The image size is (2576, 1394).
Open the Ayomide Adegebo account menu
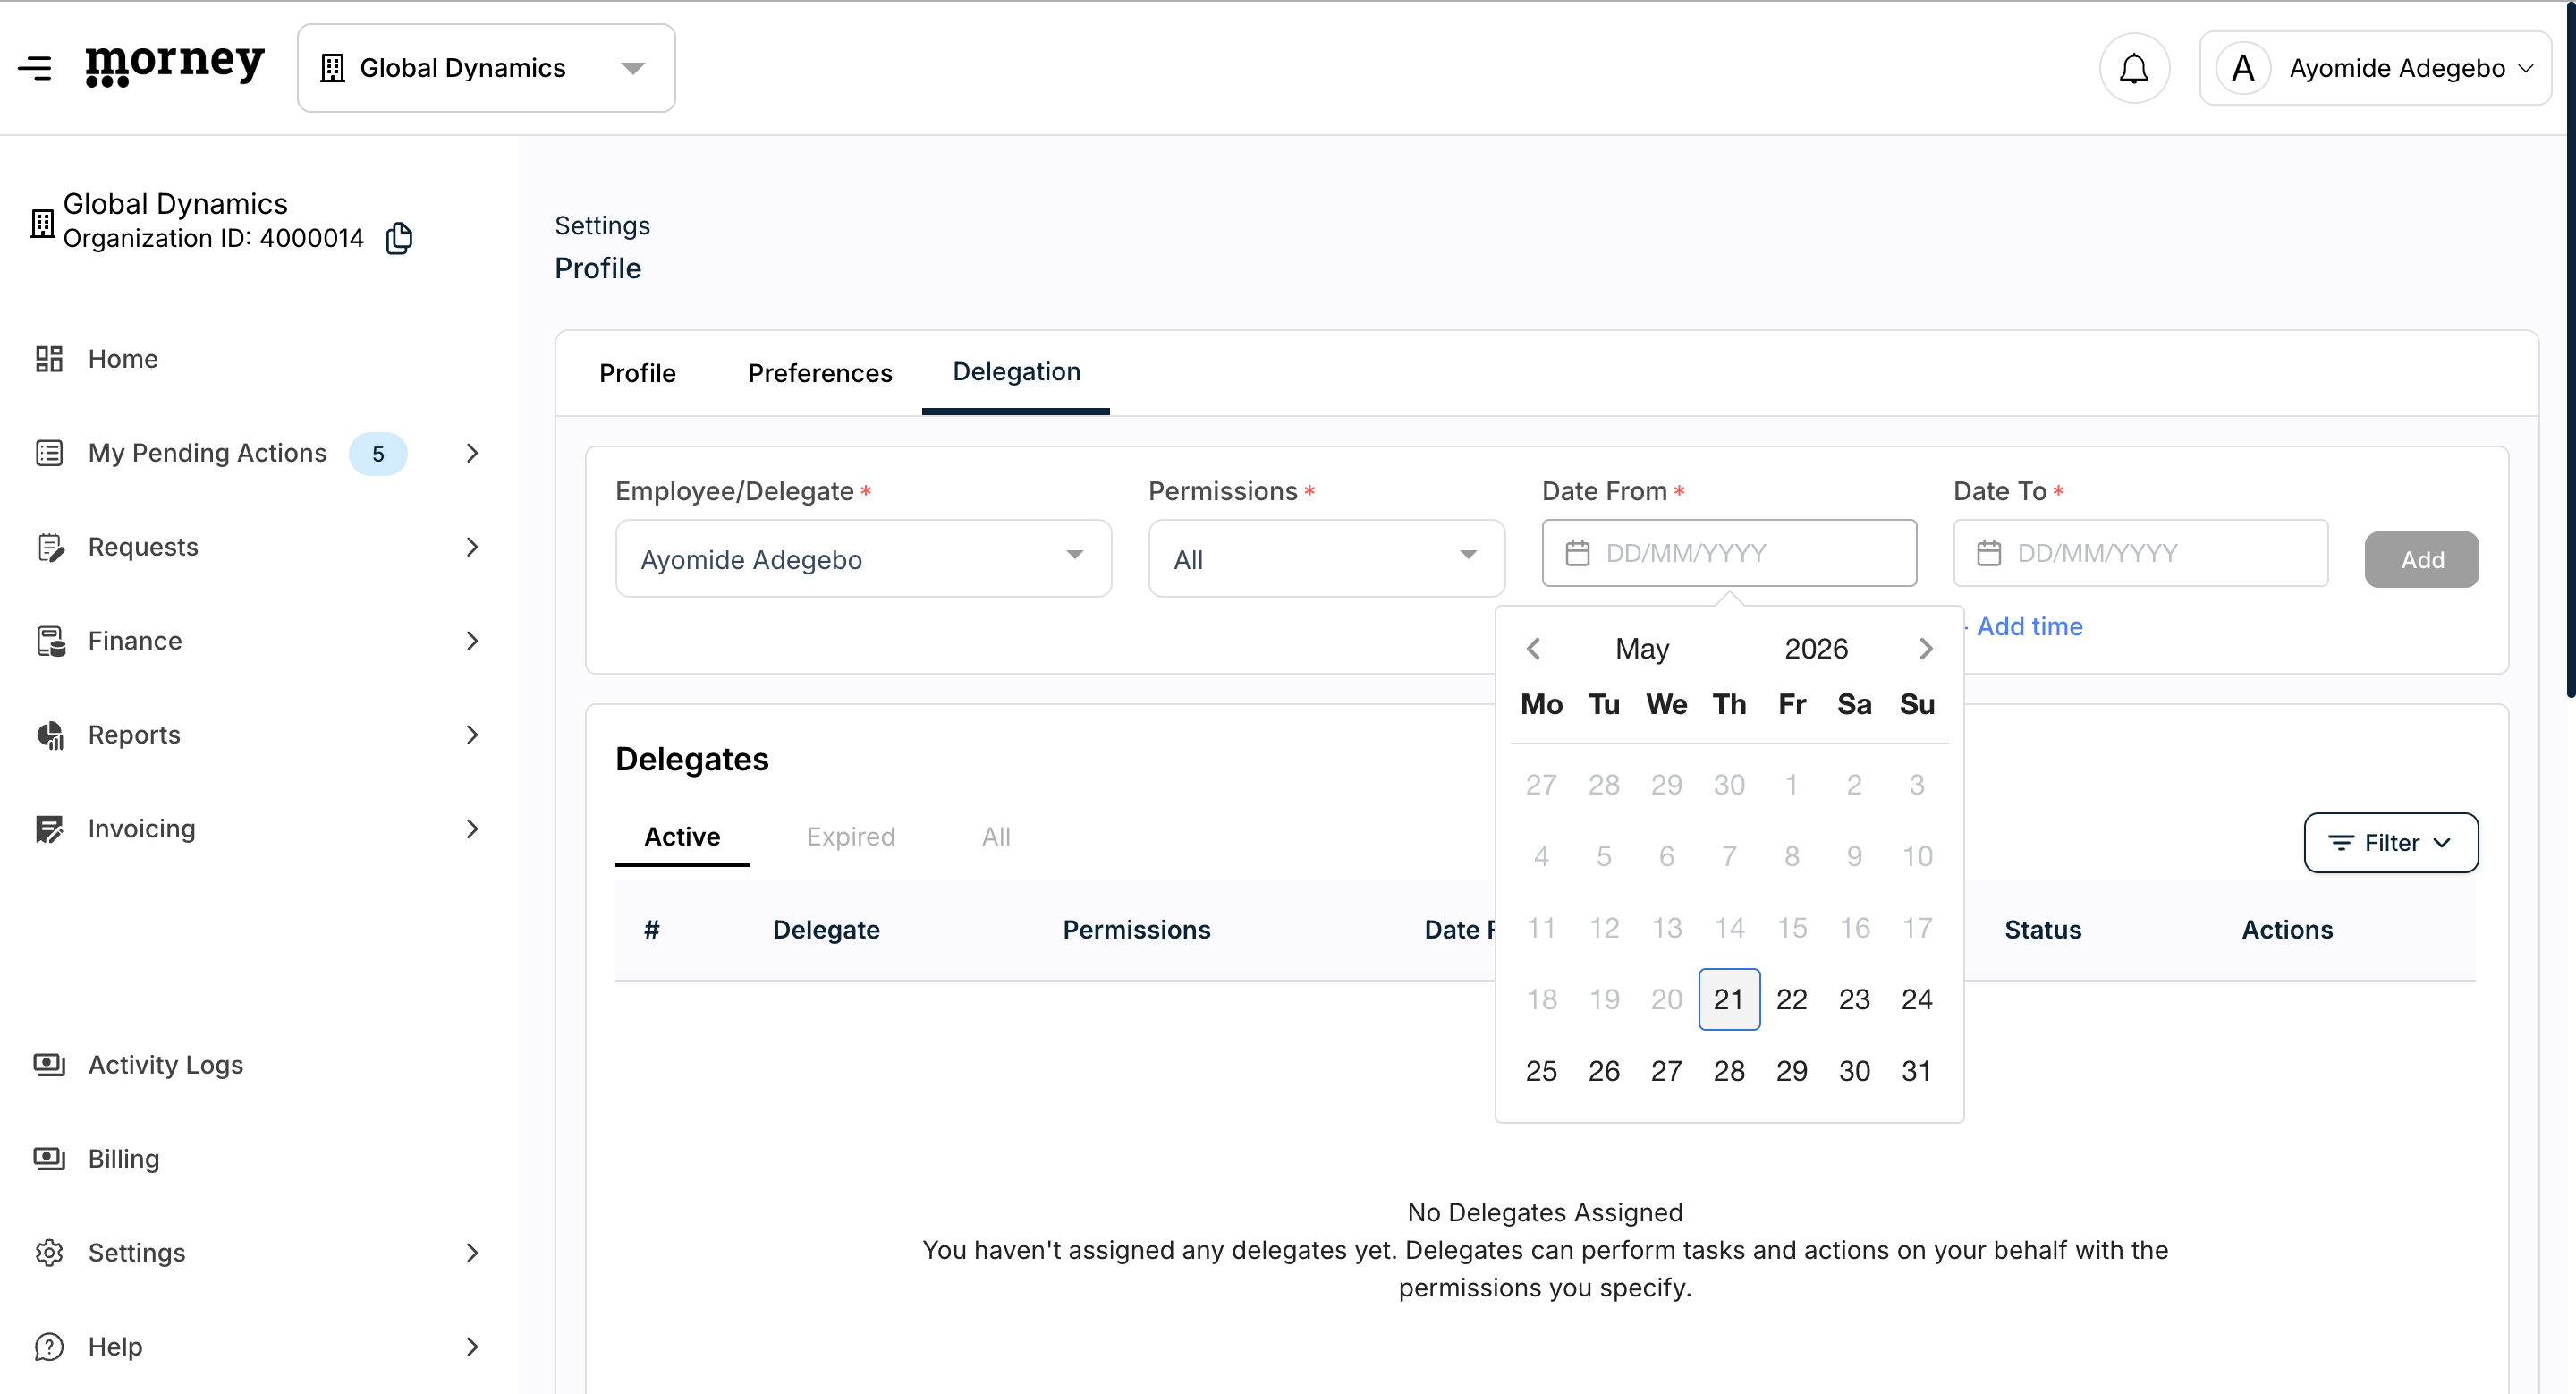point(2375,68)
